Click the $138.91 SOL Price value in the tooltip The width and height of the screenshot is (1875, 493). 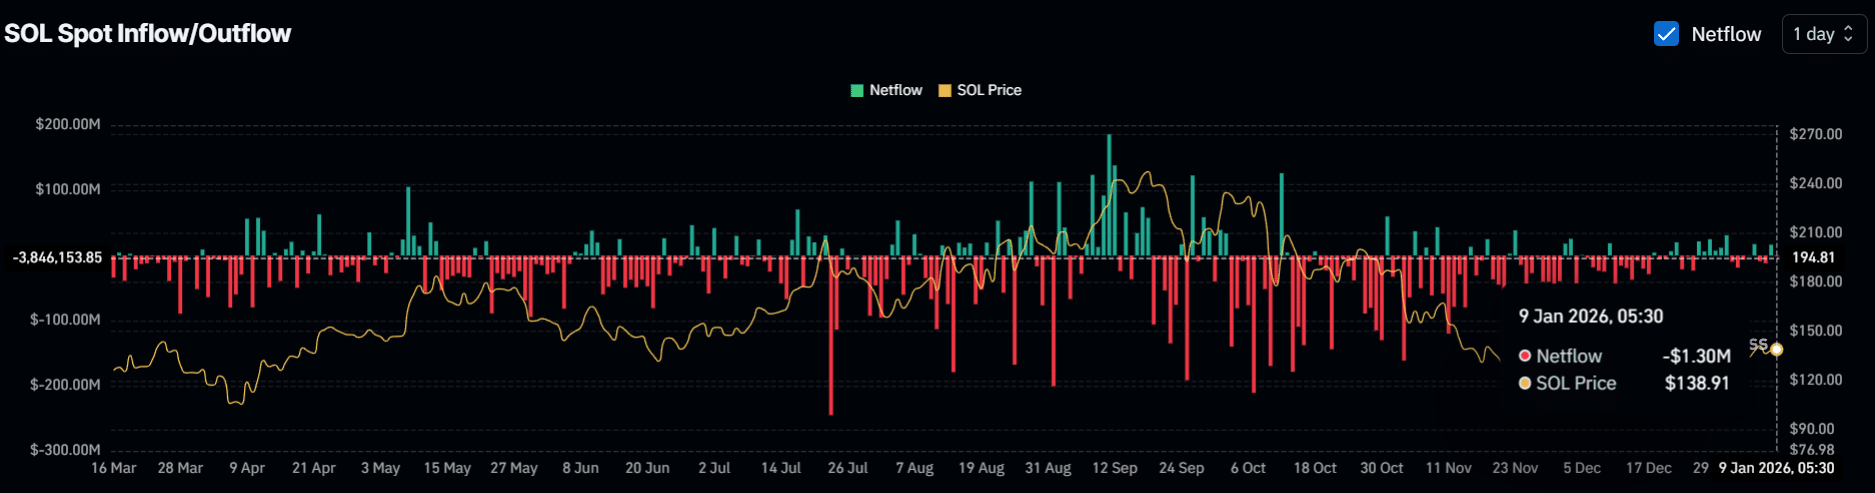(1696, 383)
